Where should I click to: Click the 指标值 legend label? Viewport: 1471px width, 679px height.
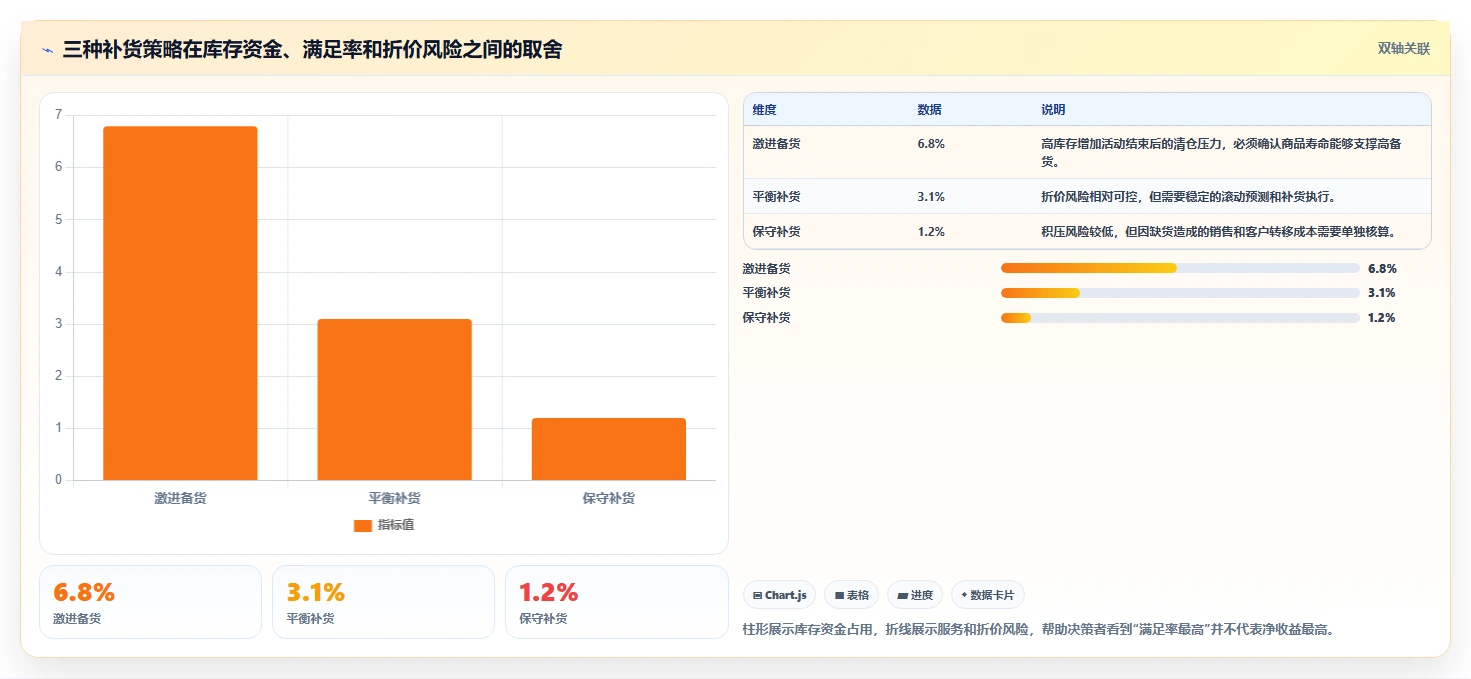click(x=395, y=526)
